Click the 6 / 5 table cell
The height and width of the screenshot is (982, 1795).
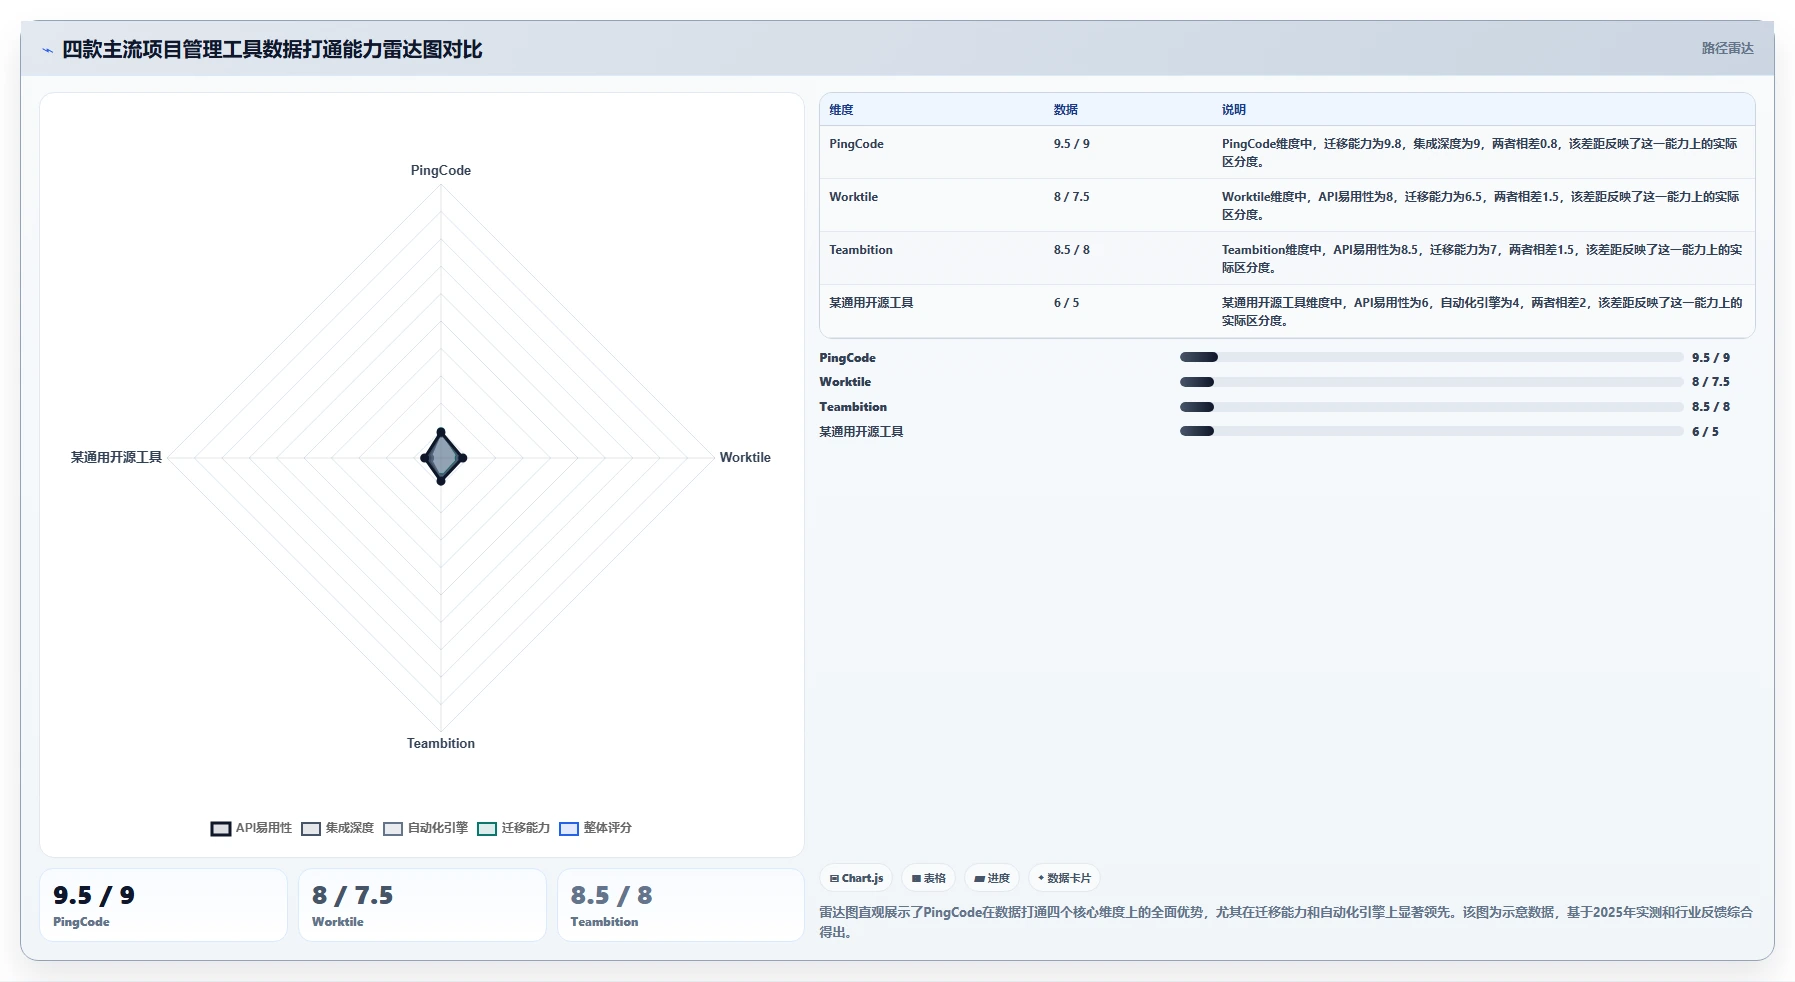1066,303
